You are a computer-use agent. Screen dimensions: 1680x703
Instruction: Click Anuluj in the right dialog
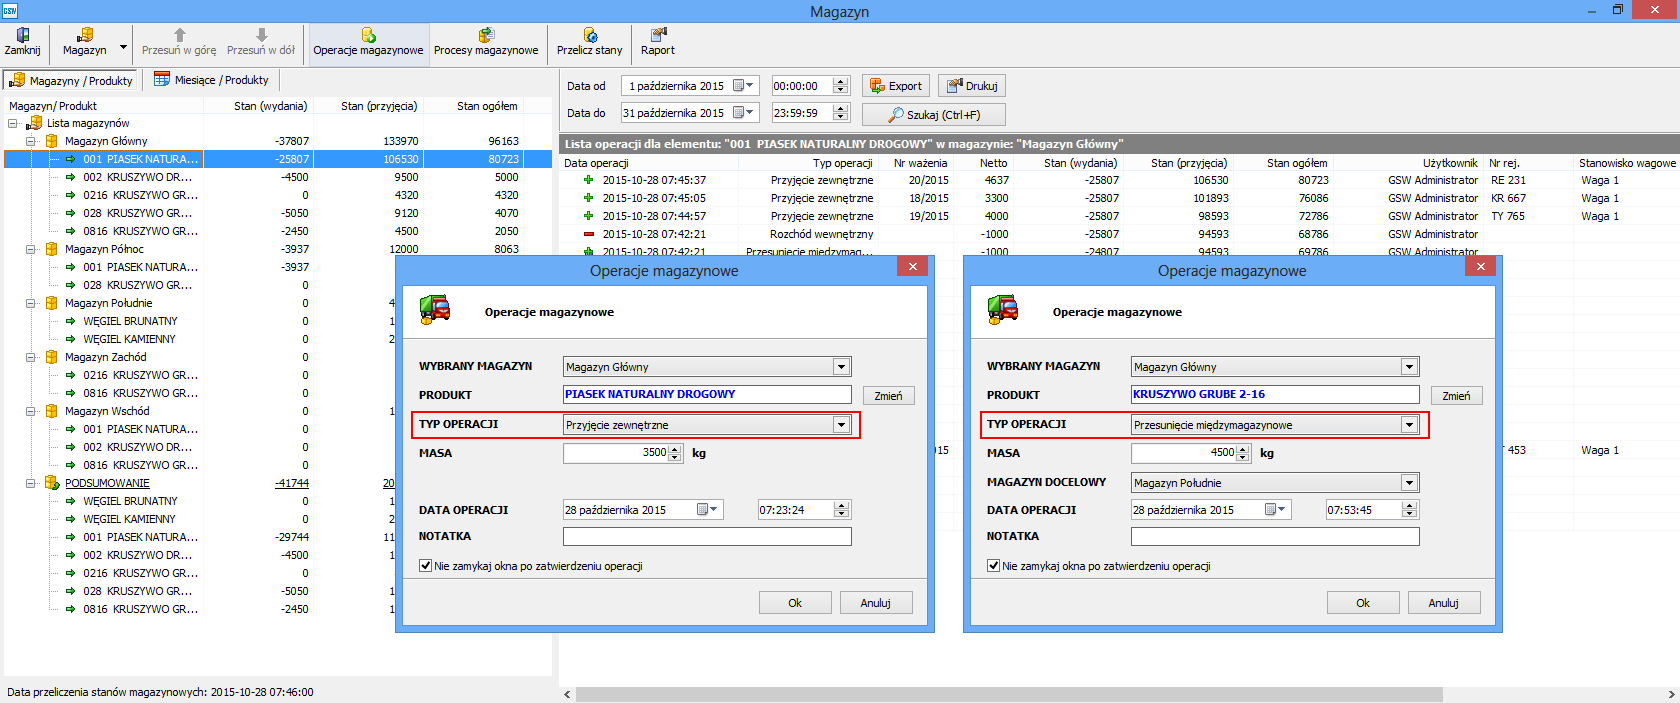pos(1443,603)
